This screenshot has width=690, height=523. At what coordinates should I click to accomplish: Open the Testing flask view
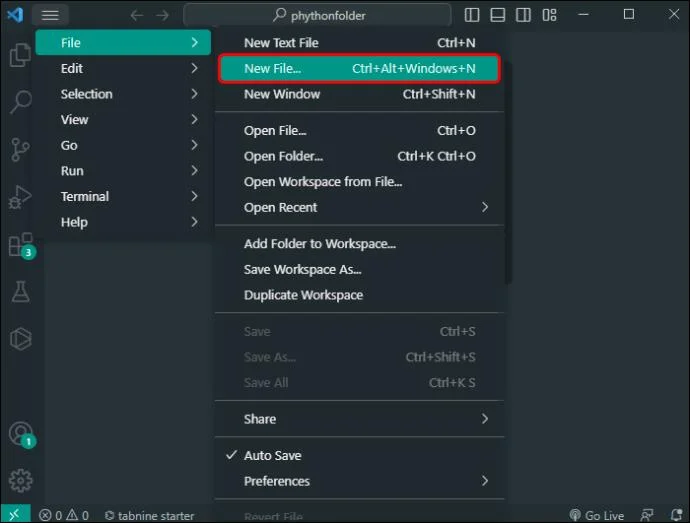(21, 292)
